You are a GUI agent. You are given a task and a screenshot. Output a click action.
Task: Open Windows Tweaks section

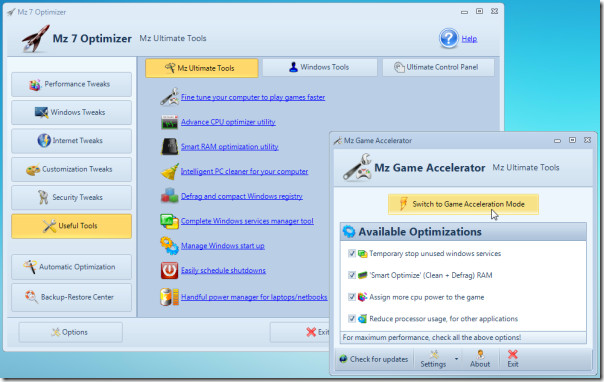click(x=71, y=112)
